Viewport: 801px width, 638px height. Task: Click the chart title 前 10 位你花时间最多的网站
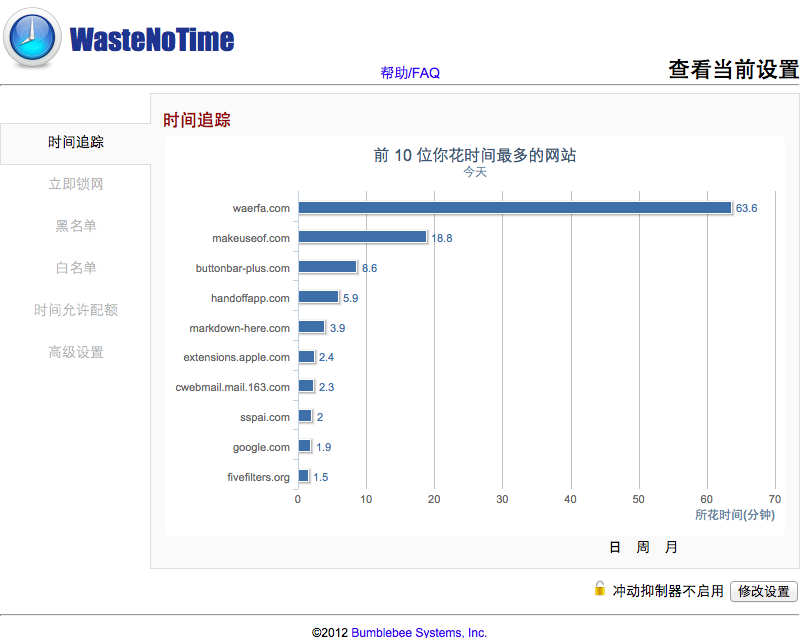tap(475, 155)
